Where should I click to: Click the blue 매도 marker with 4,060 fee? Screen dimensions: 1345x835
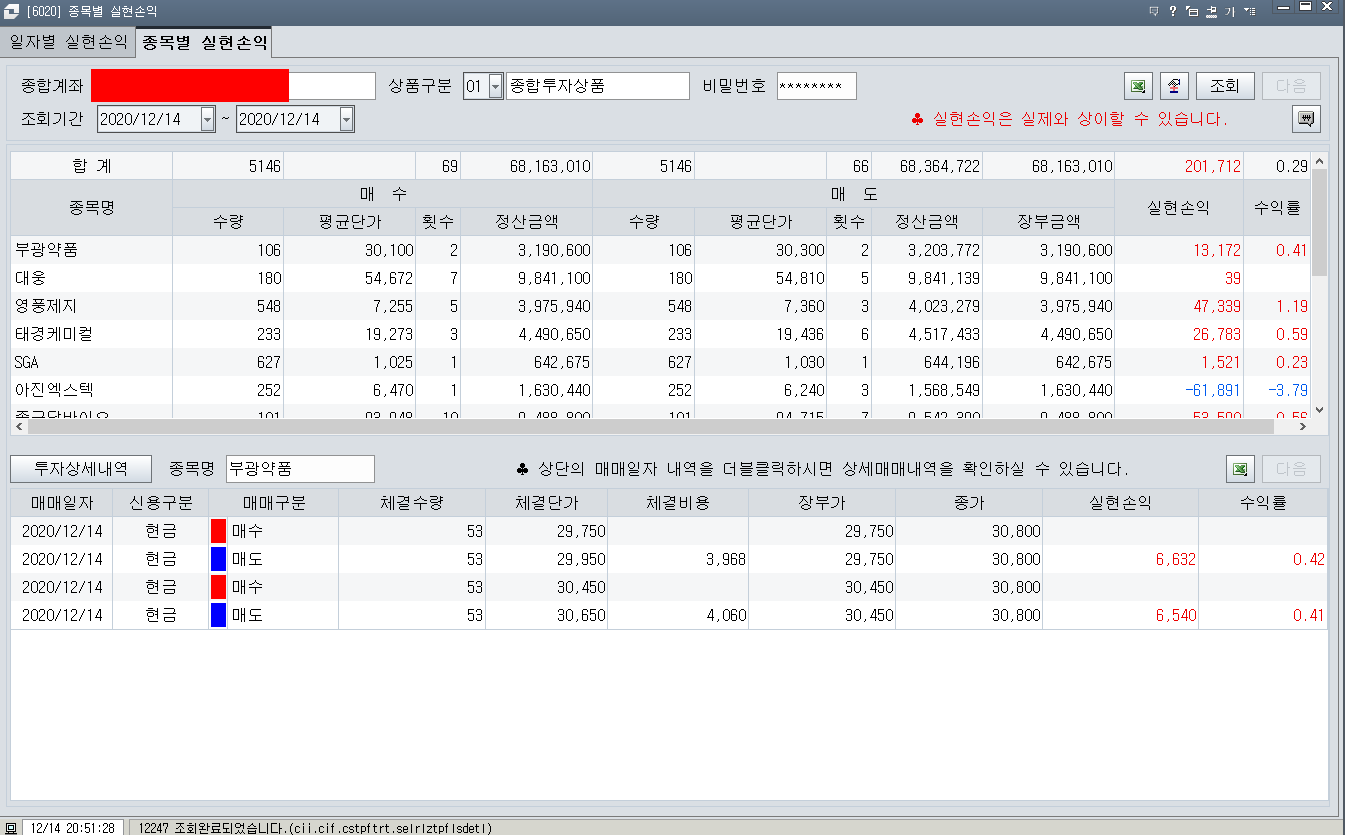pos(218,615)
